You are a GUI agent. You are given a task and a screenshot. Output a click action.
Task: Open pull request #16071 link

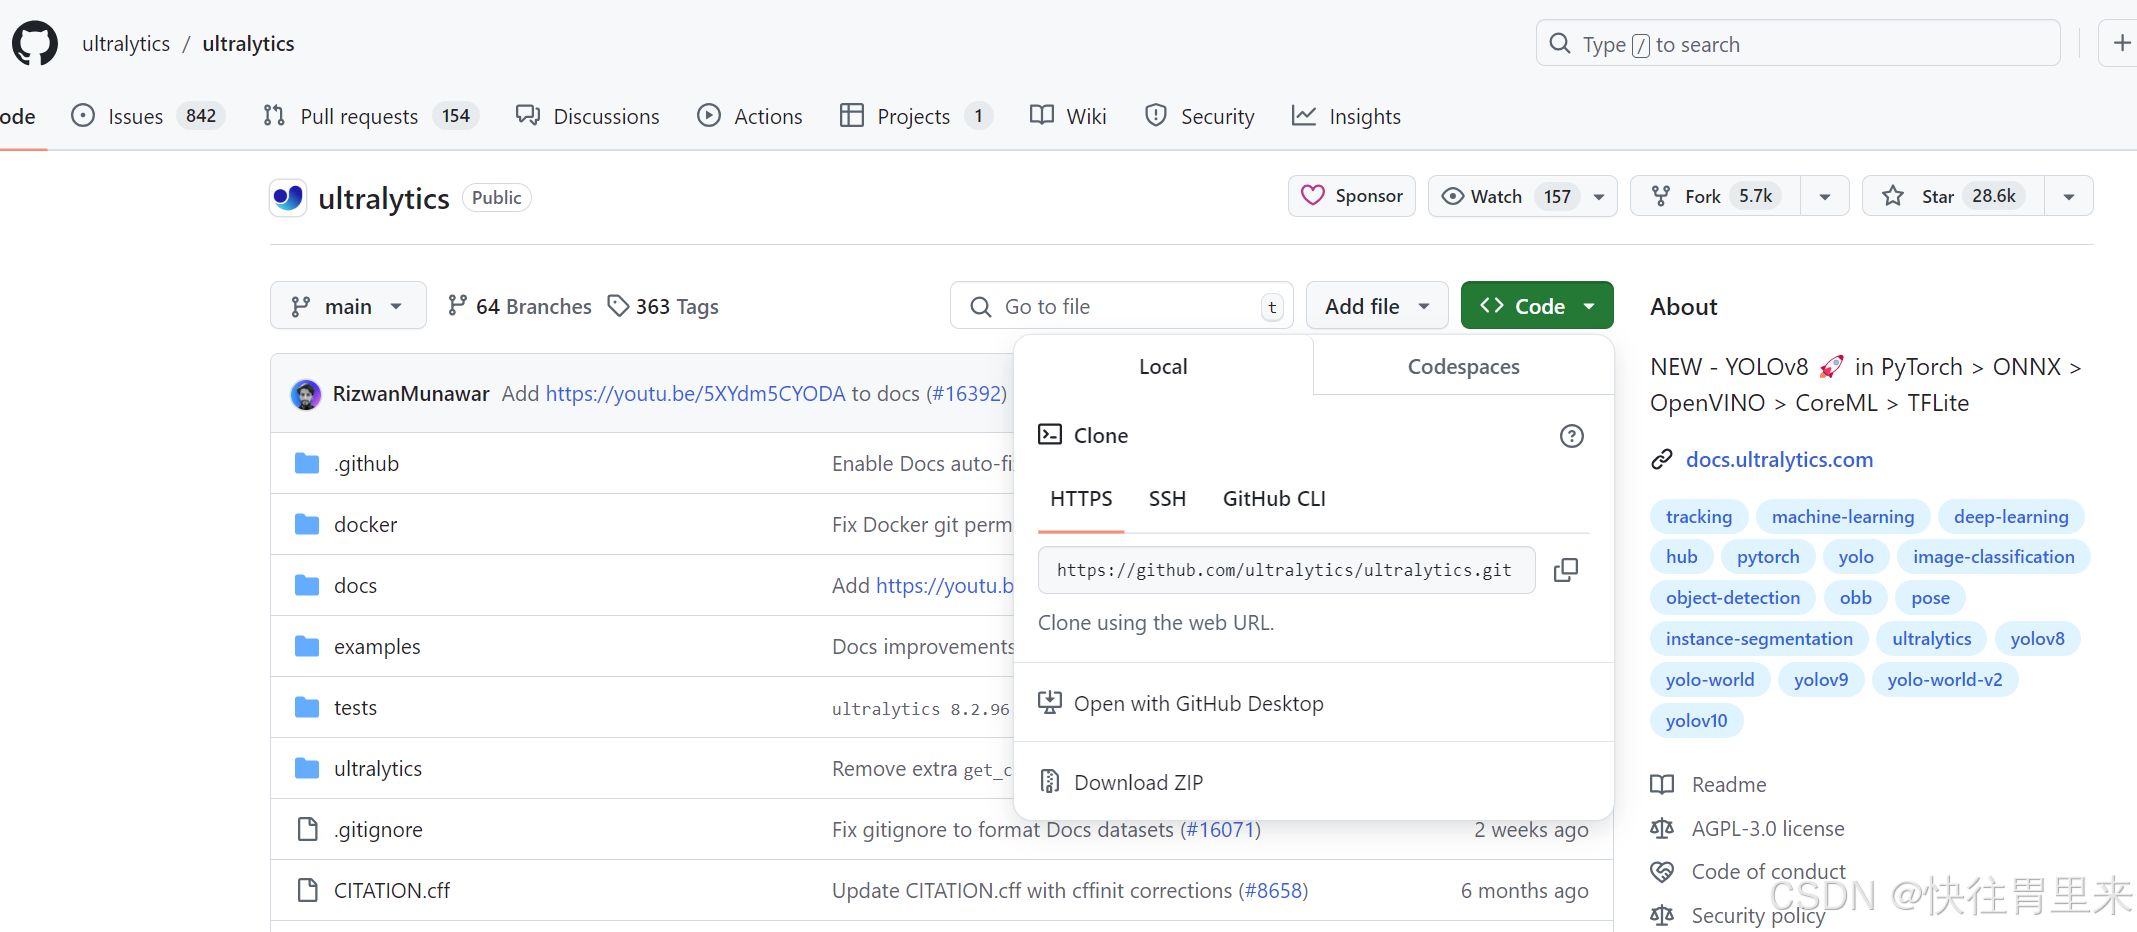[1220, 830]
